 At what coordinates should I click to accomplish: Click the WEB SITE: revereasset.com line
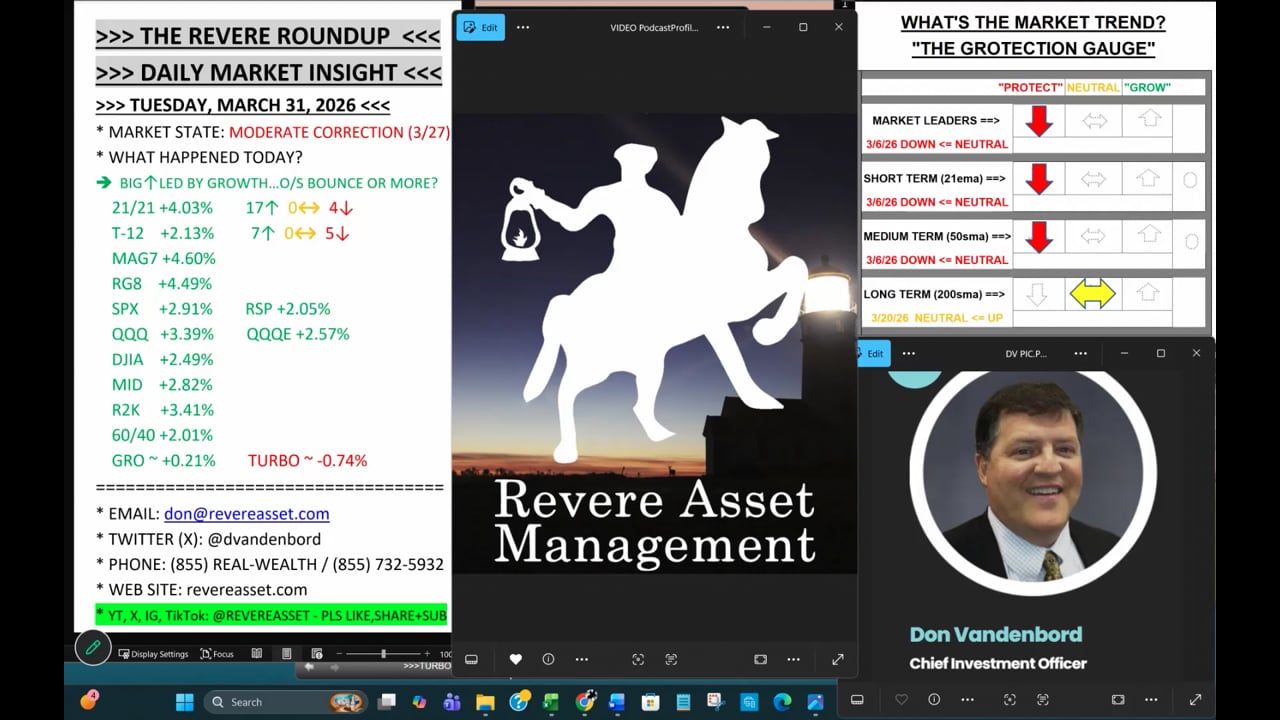pyautogui.click(x=202, y=590)
